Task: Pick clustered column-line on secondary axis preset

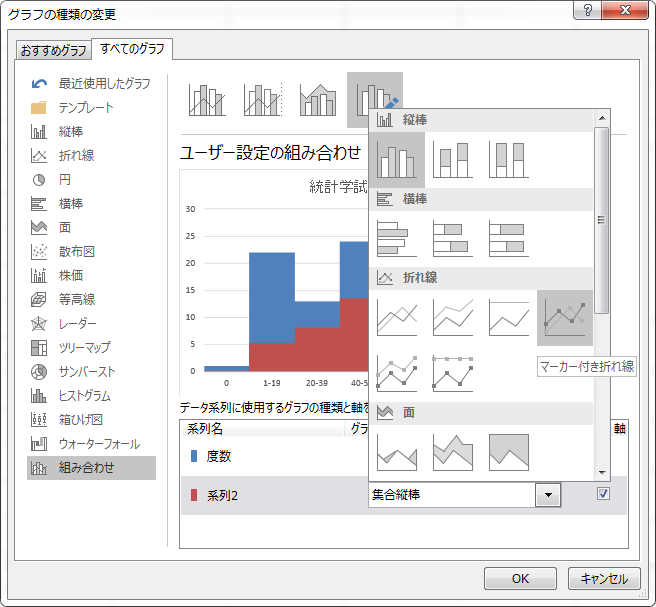Action: point(263,100)
